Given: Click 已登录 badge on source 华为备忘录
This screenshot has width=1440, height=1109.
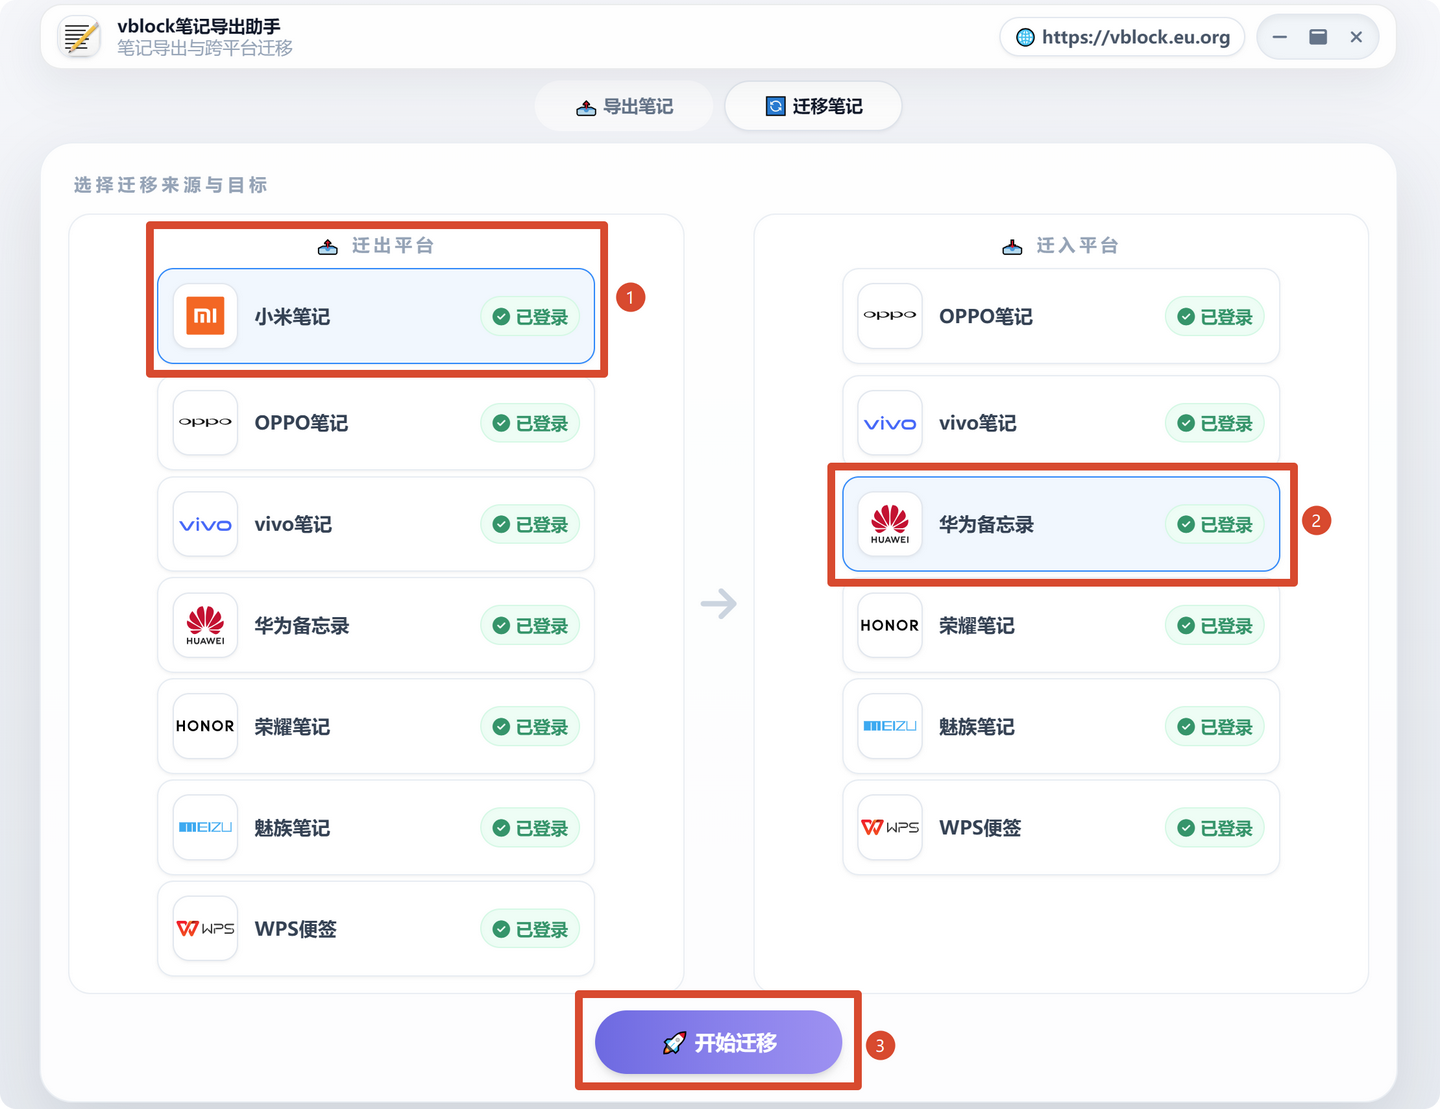Looking at the screenshot, I should tap(530, 626).
